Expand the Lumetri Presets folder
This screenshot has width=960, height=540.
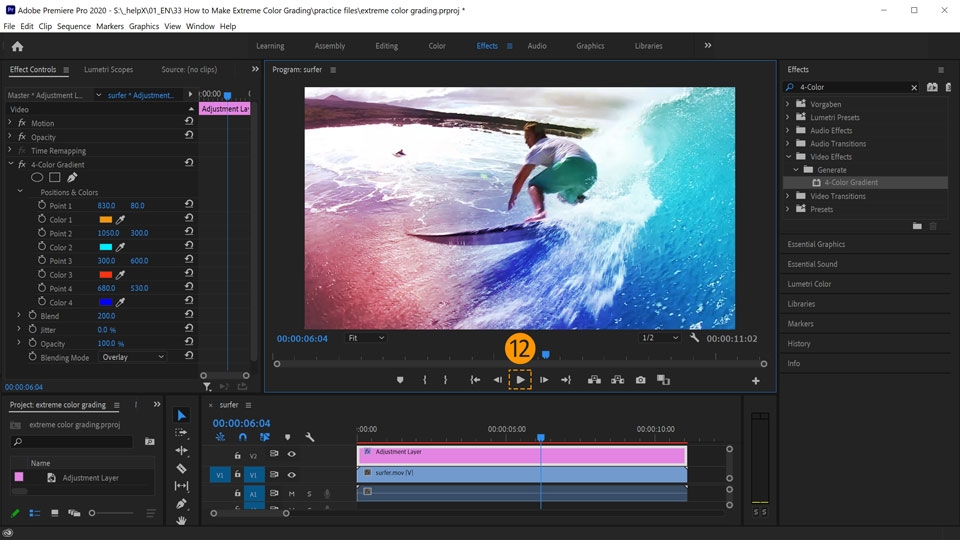pos(787,117)
